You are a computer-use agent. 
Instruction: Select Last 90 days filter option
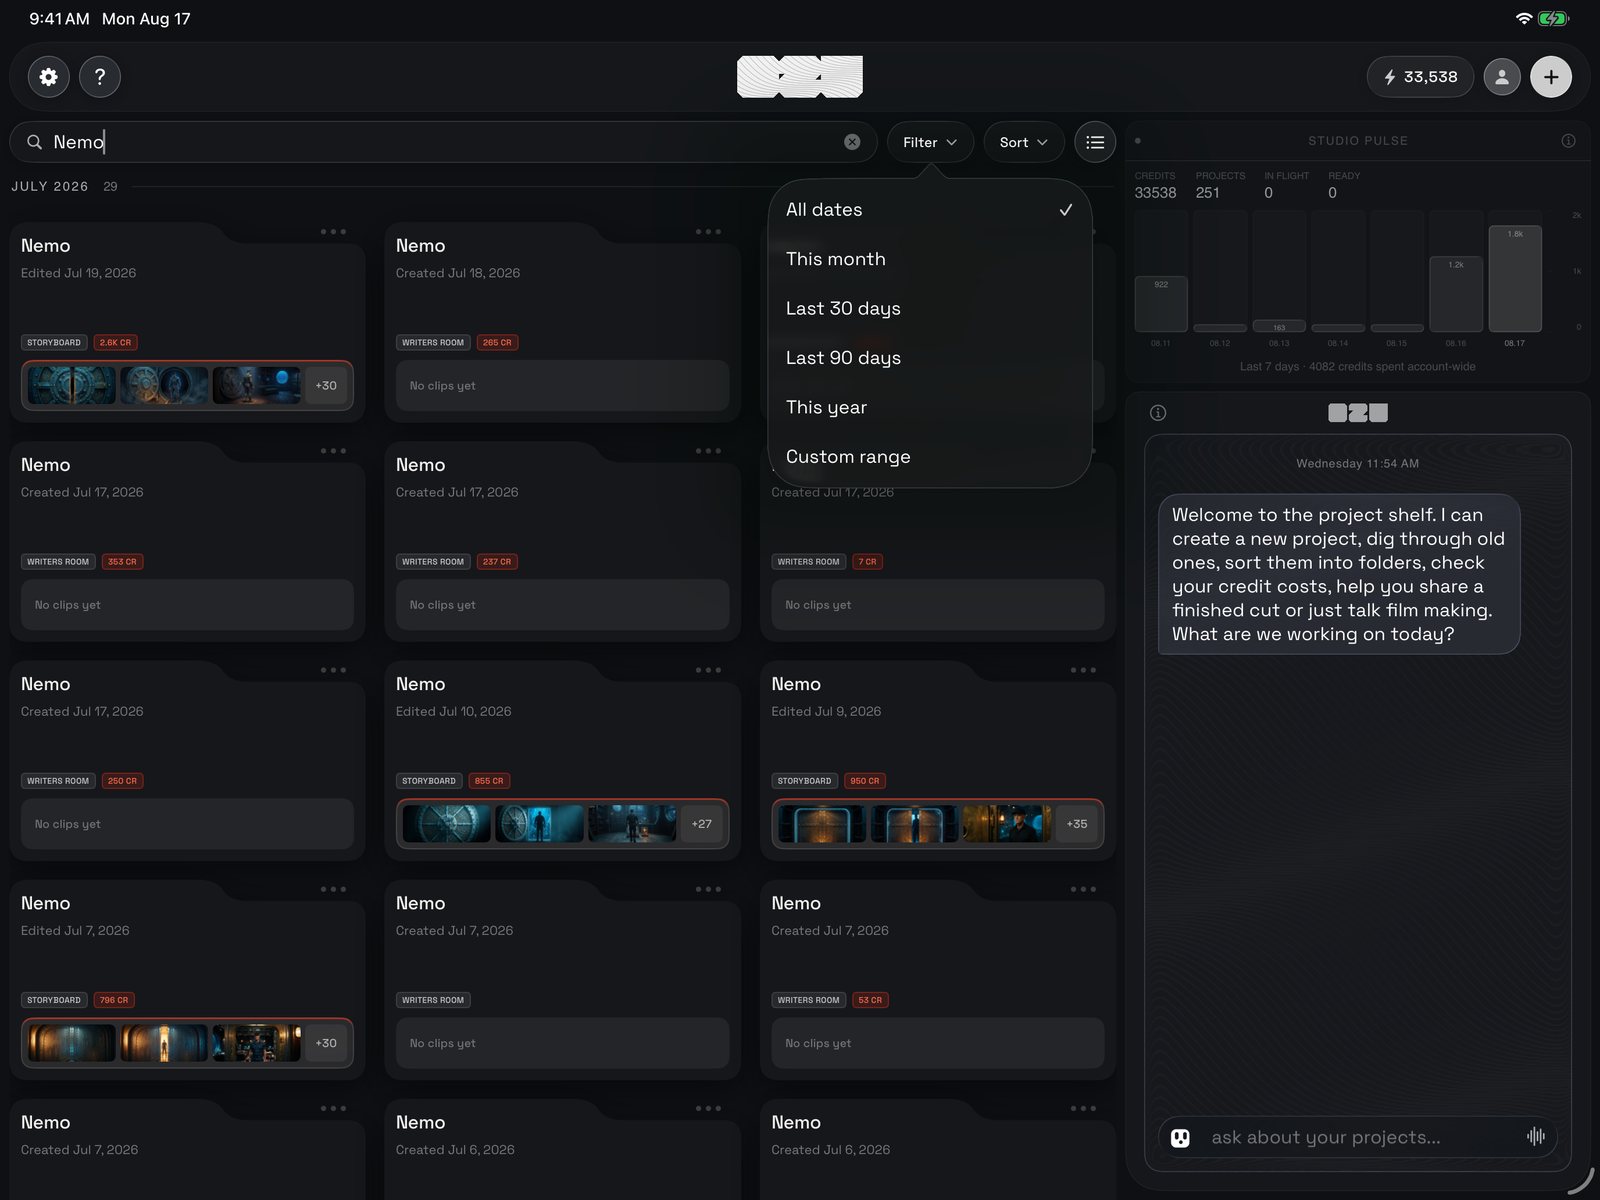click(930, 358)
